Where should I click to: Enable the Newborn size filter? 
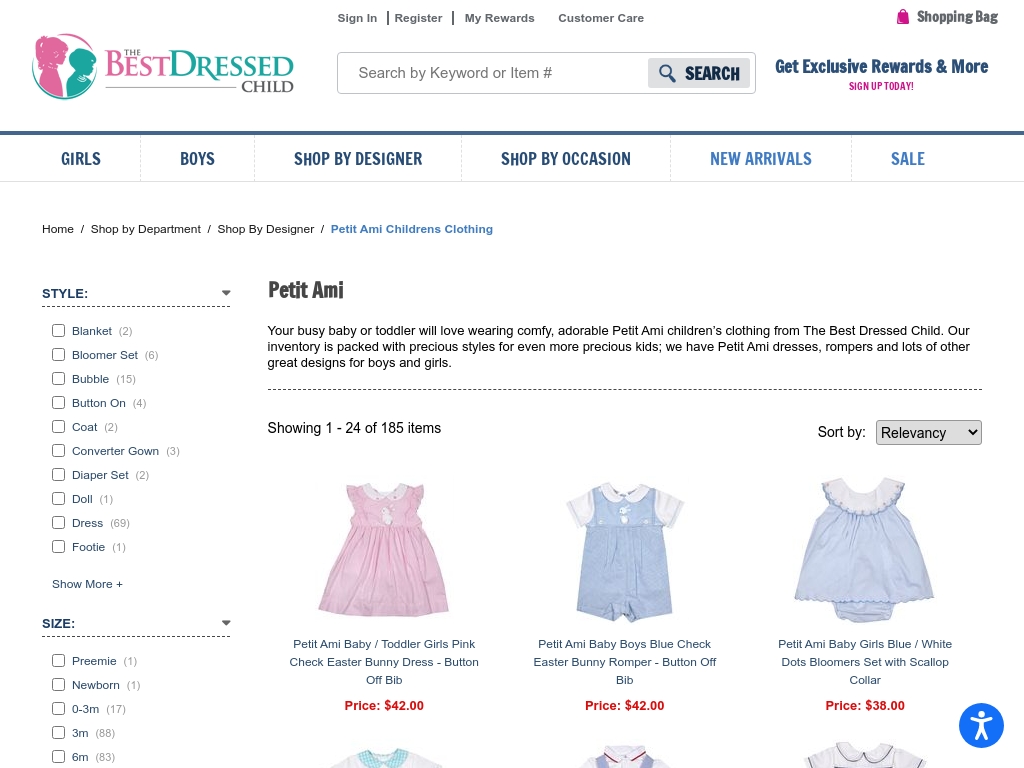[x=58, y=684]
